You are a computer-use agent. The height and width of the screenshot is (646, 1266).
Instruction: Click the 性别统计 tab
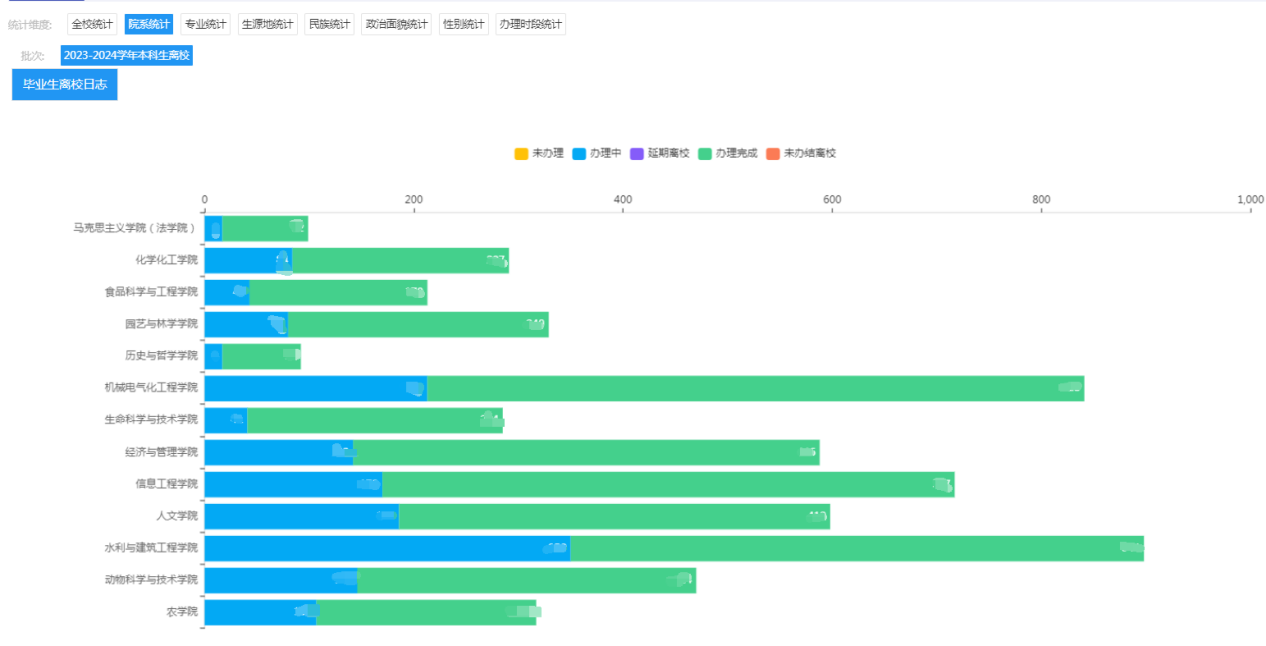(x=463, y=24)
